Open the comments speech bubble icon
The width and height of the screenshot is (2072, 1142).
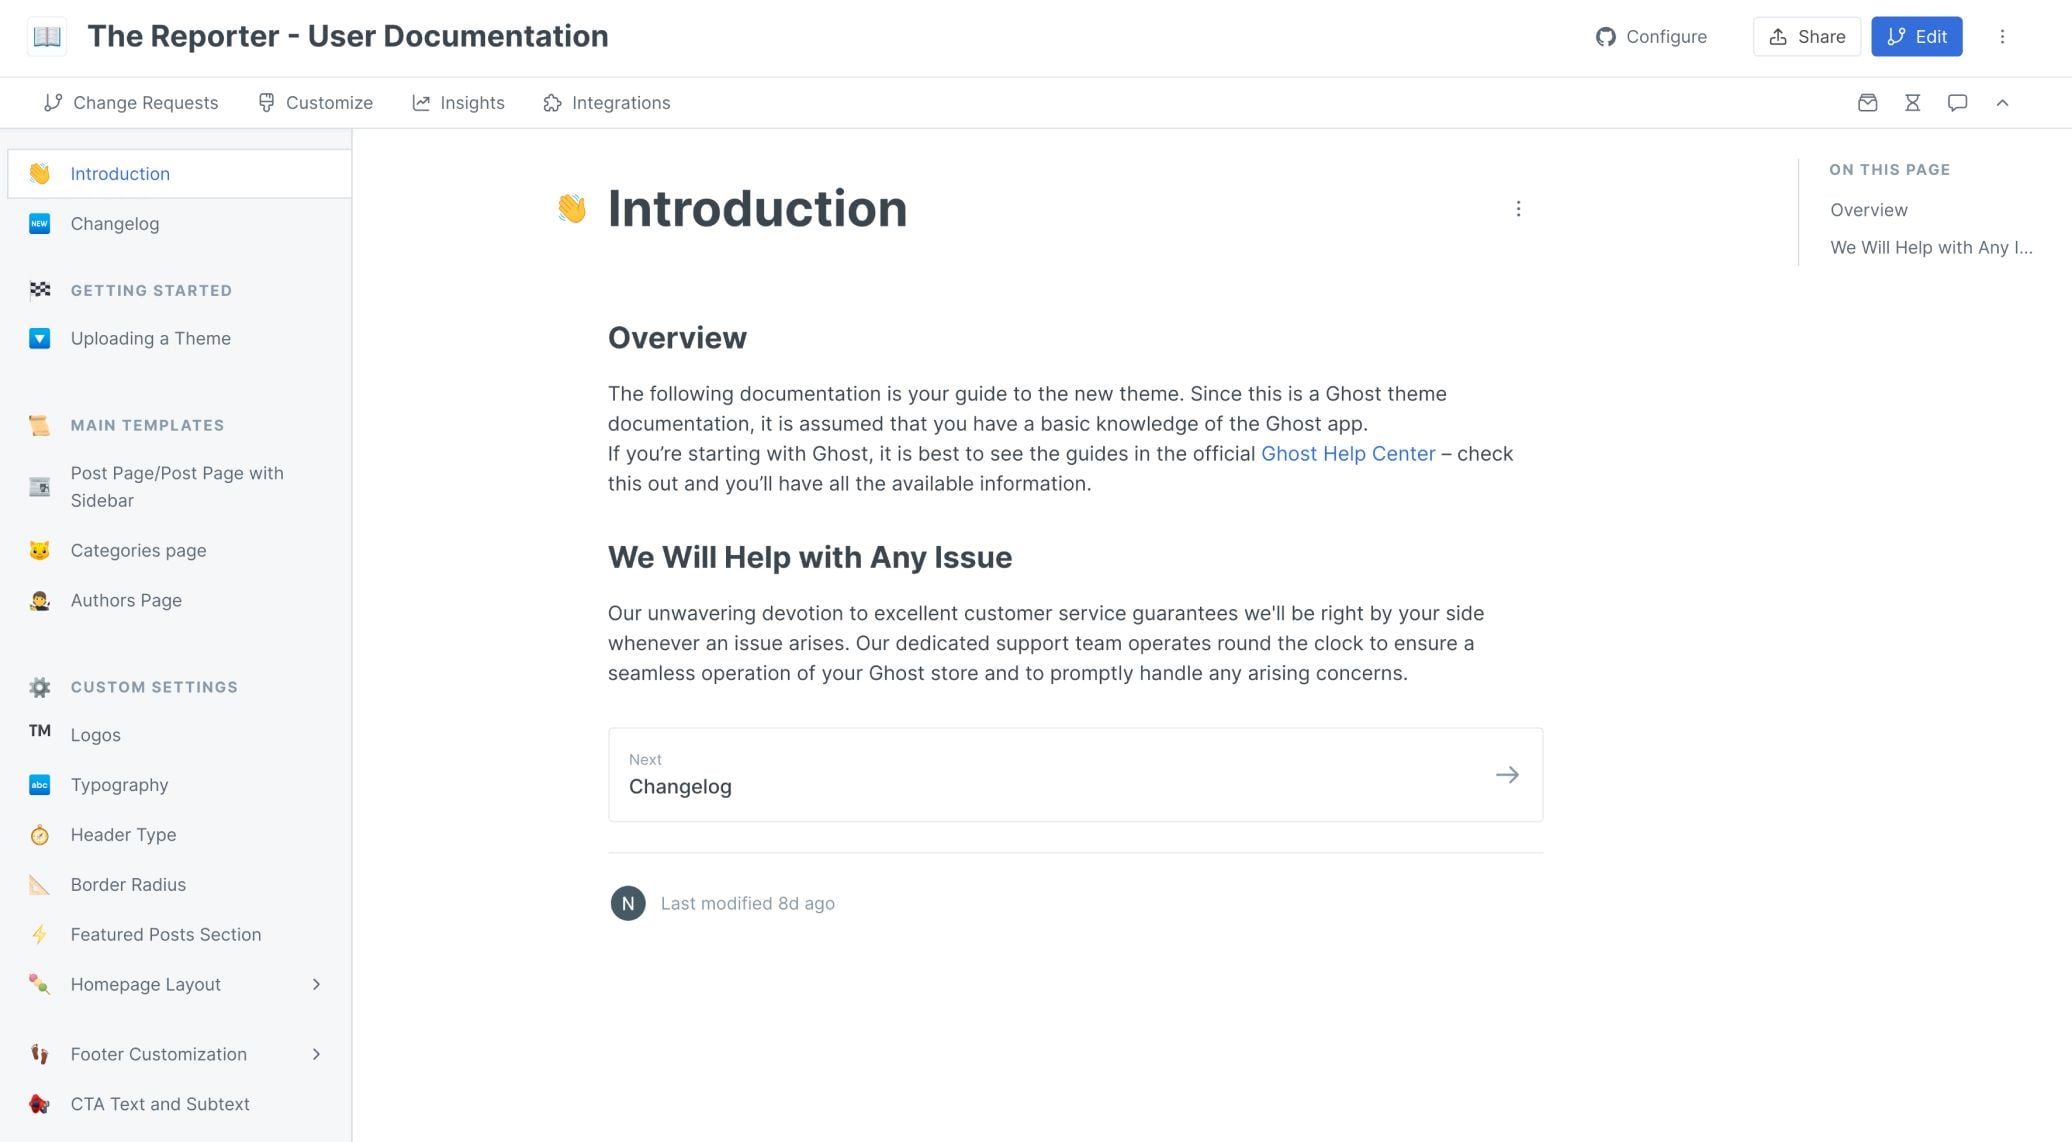[1957, 103]
